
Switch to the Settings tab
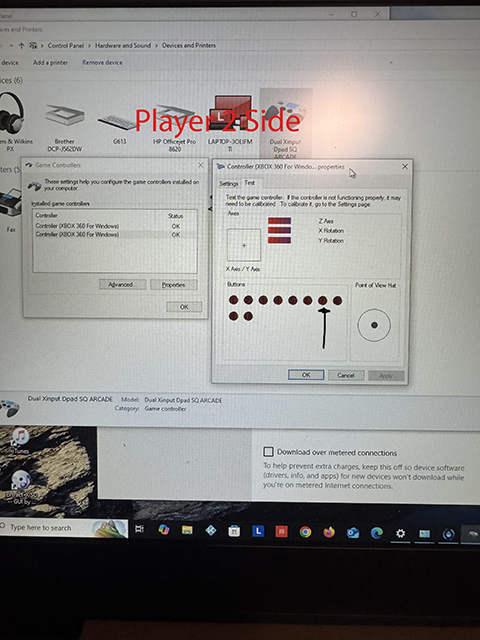tap(229, 184)
